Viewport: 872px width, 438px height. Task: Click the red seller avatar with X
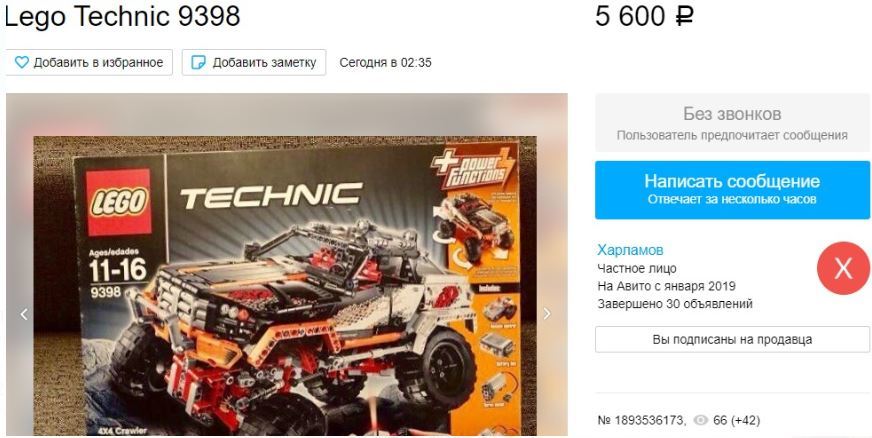843,268
